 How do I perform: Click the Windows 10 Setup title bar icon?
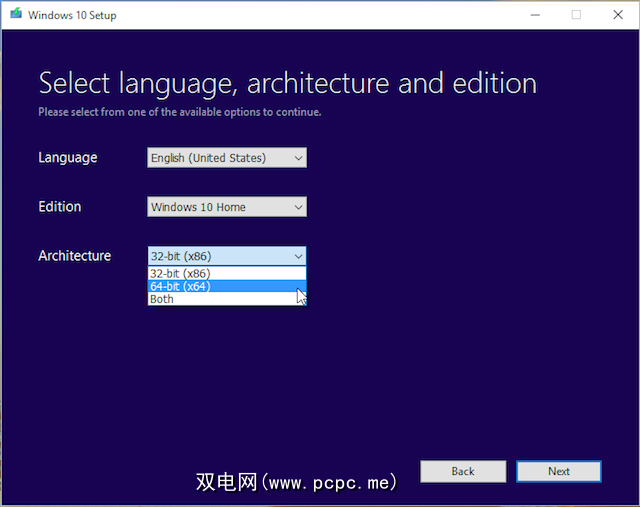(15, 15)
